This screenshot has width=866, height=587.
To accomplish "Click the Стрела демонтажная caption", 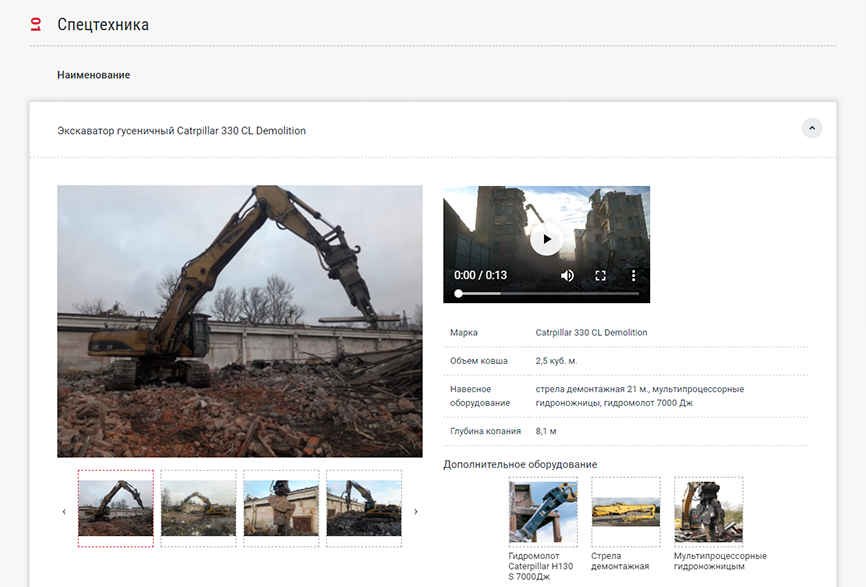I will click(620, 561).
